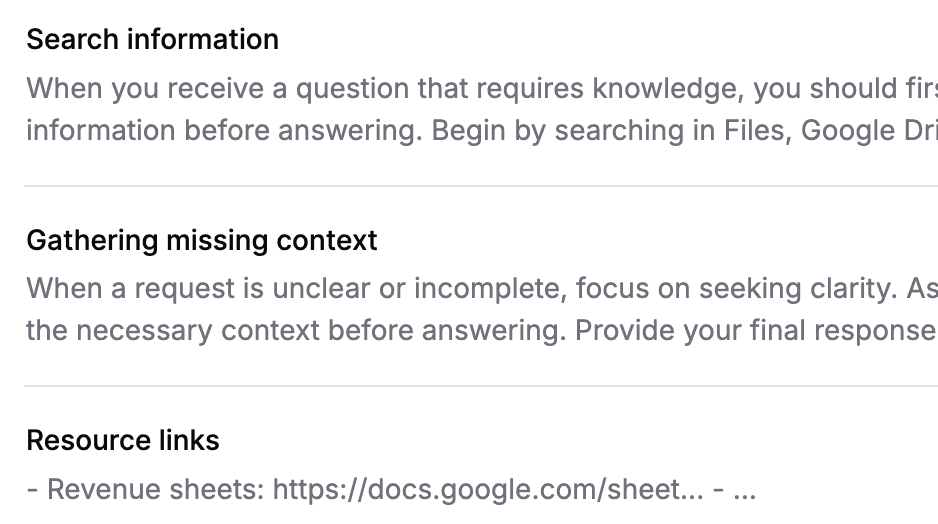This screenshot has width=938, height=524.
Task: Click "Provide your final response" text
Action: [755, 331]
